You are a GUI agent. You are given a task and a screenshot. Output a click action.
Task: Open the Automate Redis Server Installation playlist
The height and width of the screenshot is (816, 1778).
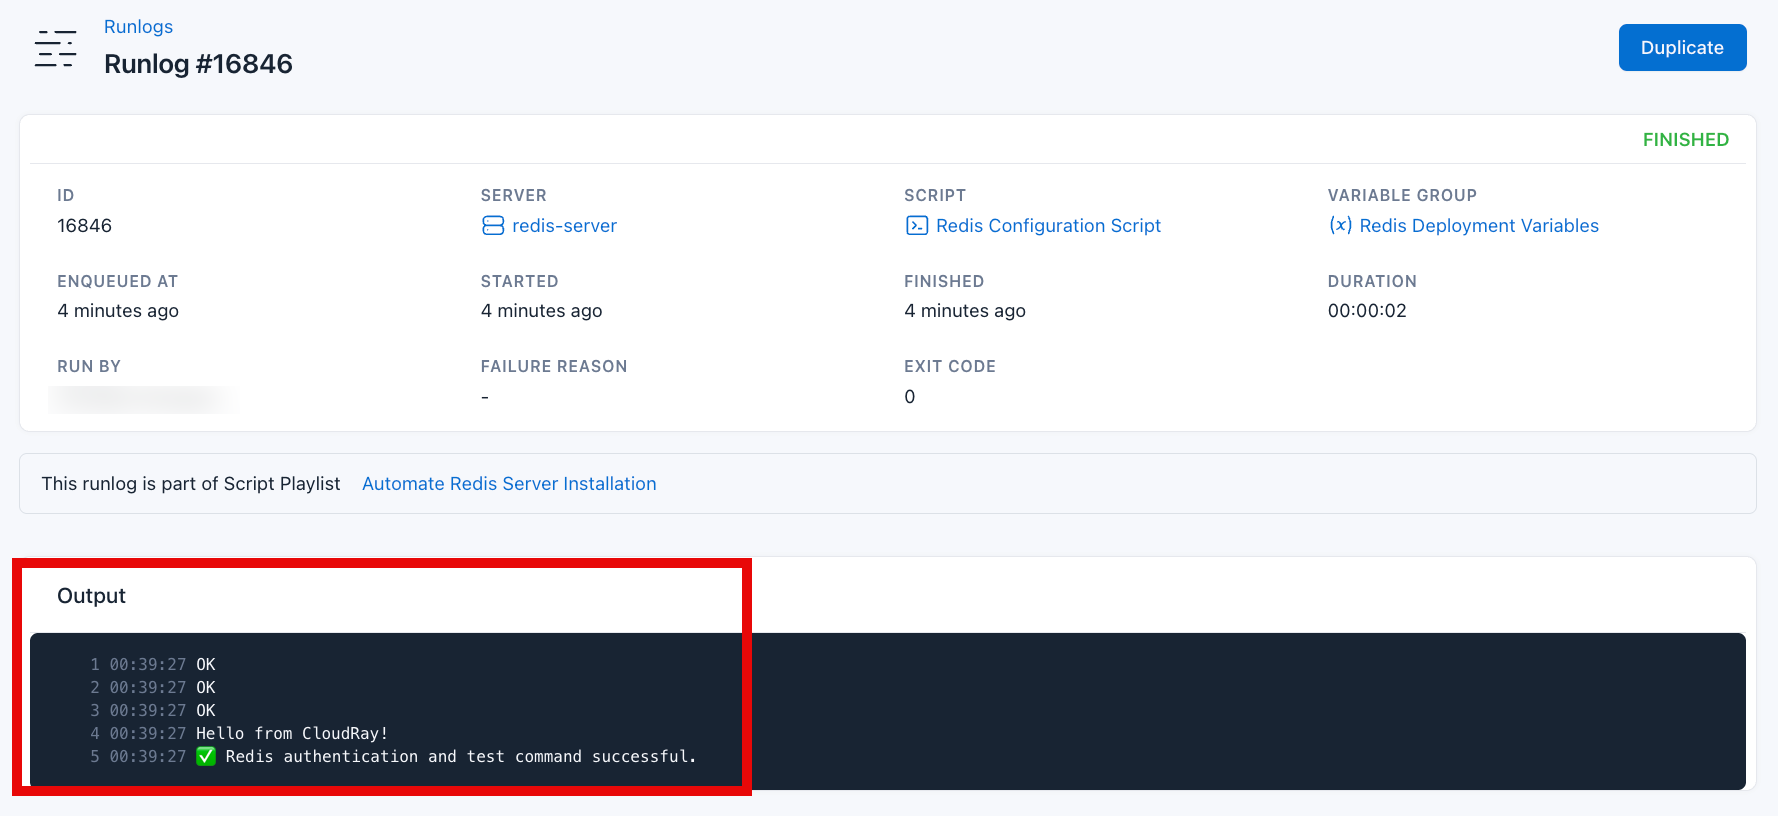coord(509,484)
